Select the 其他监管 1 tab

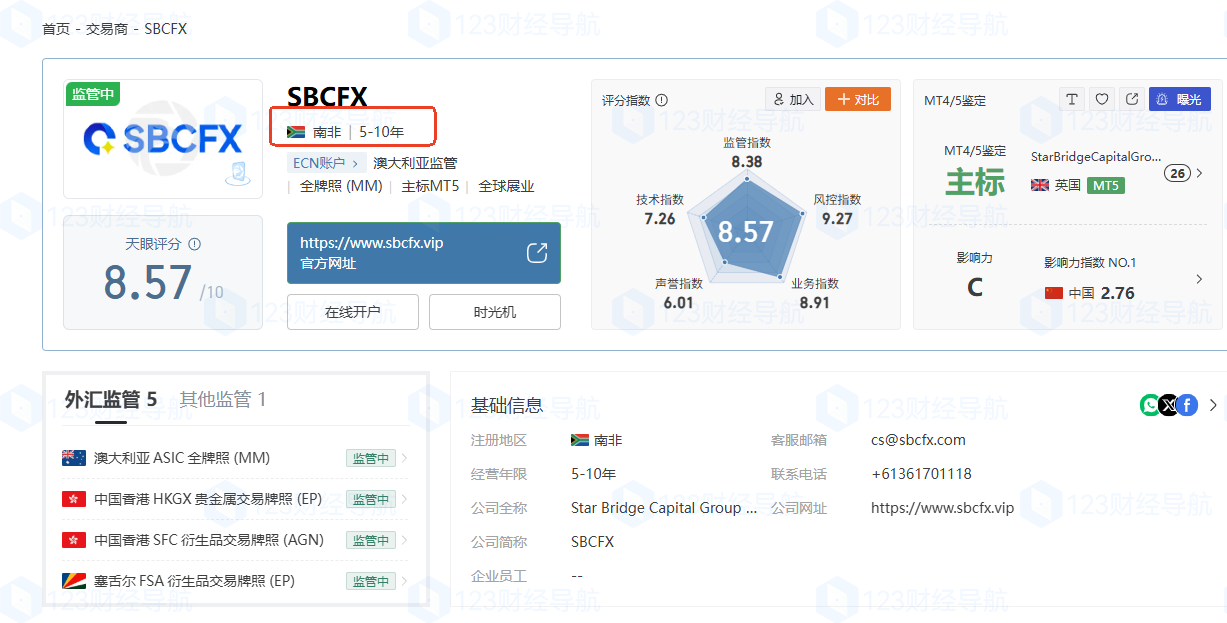point(223,400)
